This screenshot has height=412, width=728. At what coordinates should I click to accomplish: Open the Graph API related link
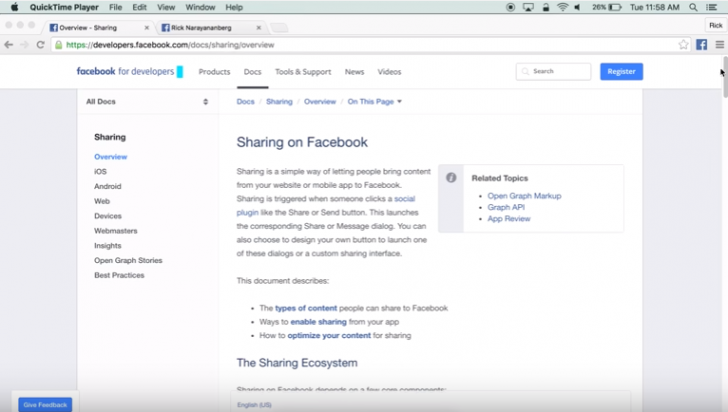506,207
